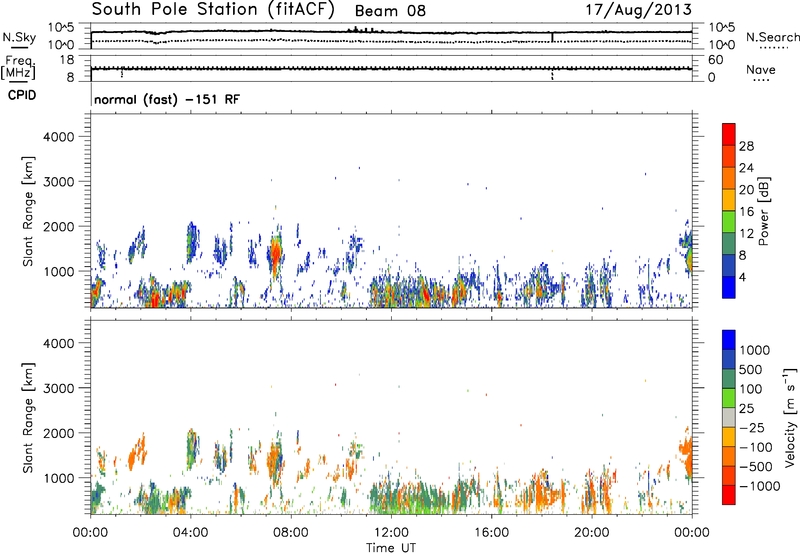Click the '-25' Velocity colorbar tick label
Screen dimensions: 800x554
click(x=751, y=427)
